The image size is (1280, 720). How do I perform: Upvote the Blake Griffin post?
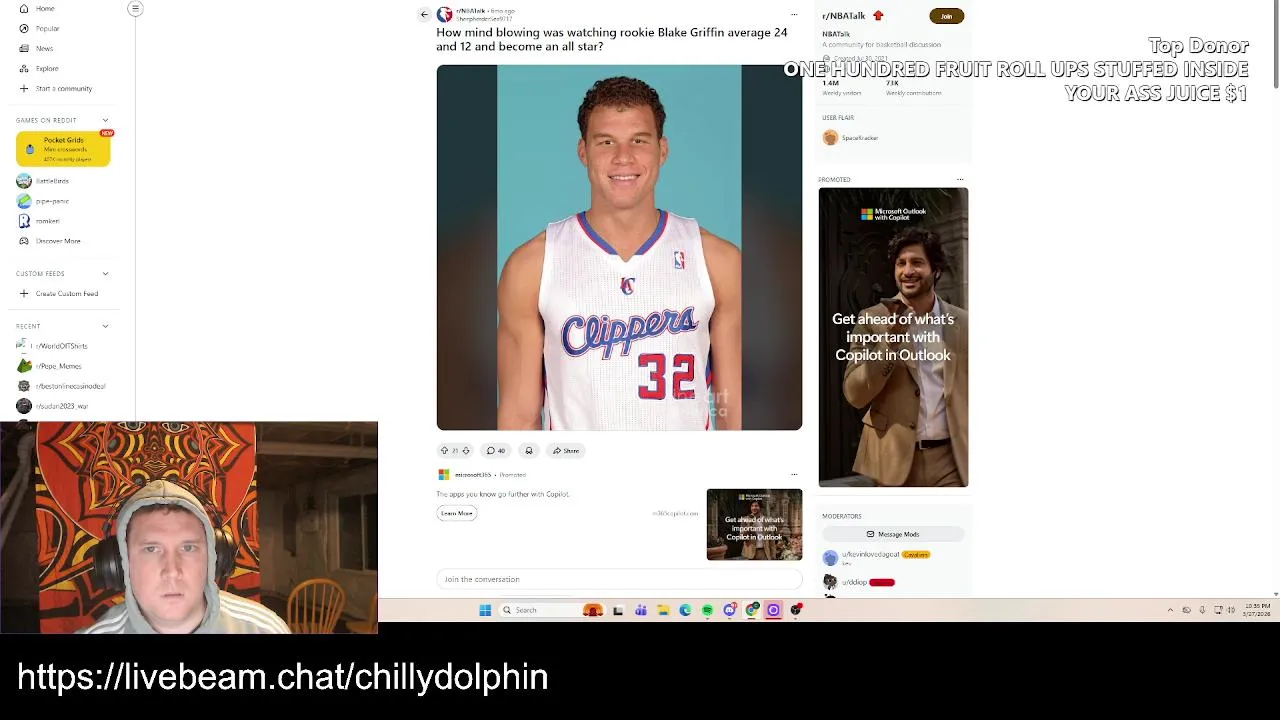tap(444, 451)
